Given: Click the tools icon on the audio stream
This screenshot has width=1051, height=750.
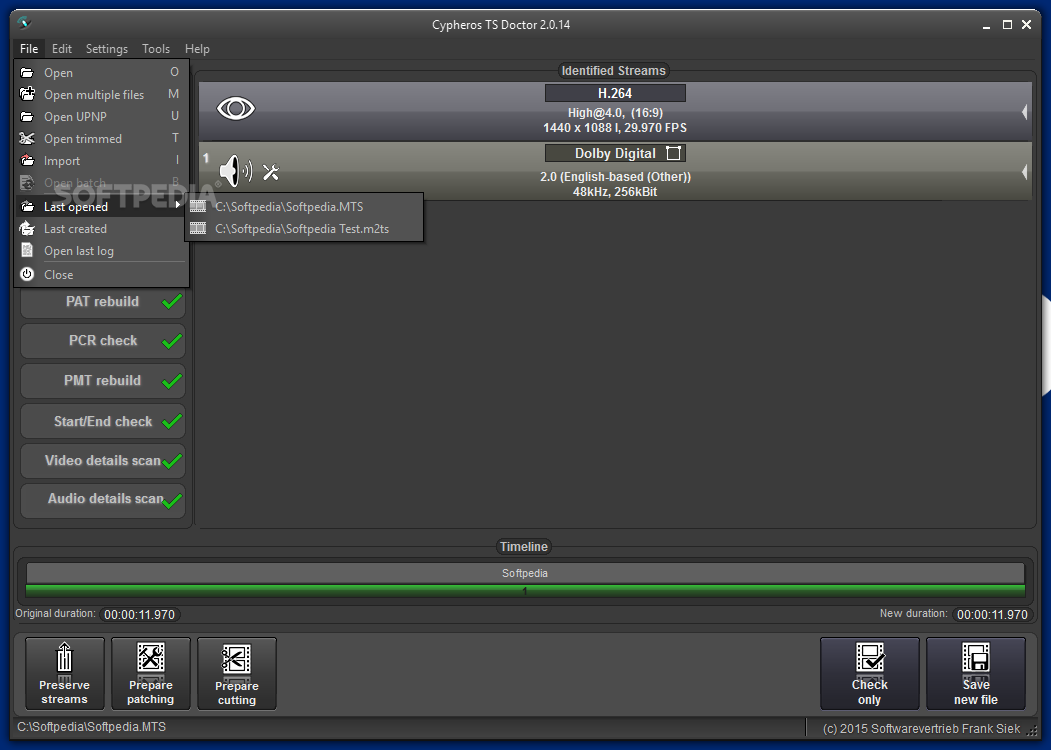Looking at the screenshot, I should point(271,172).
